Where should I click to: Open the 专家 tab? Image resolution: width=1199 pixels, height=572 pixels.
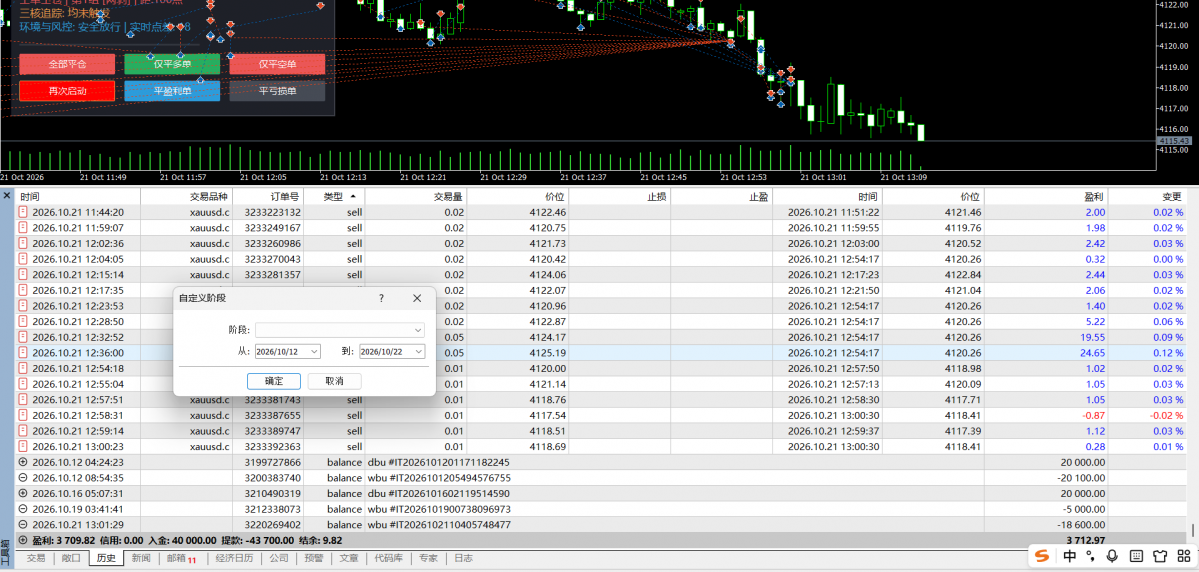(x=428, y=558)
